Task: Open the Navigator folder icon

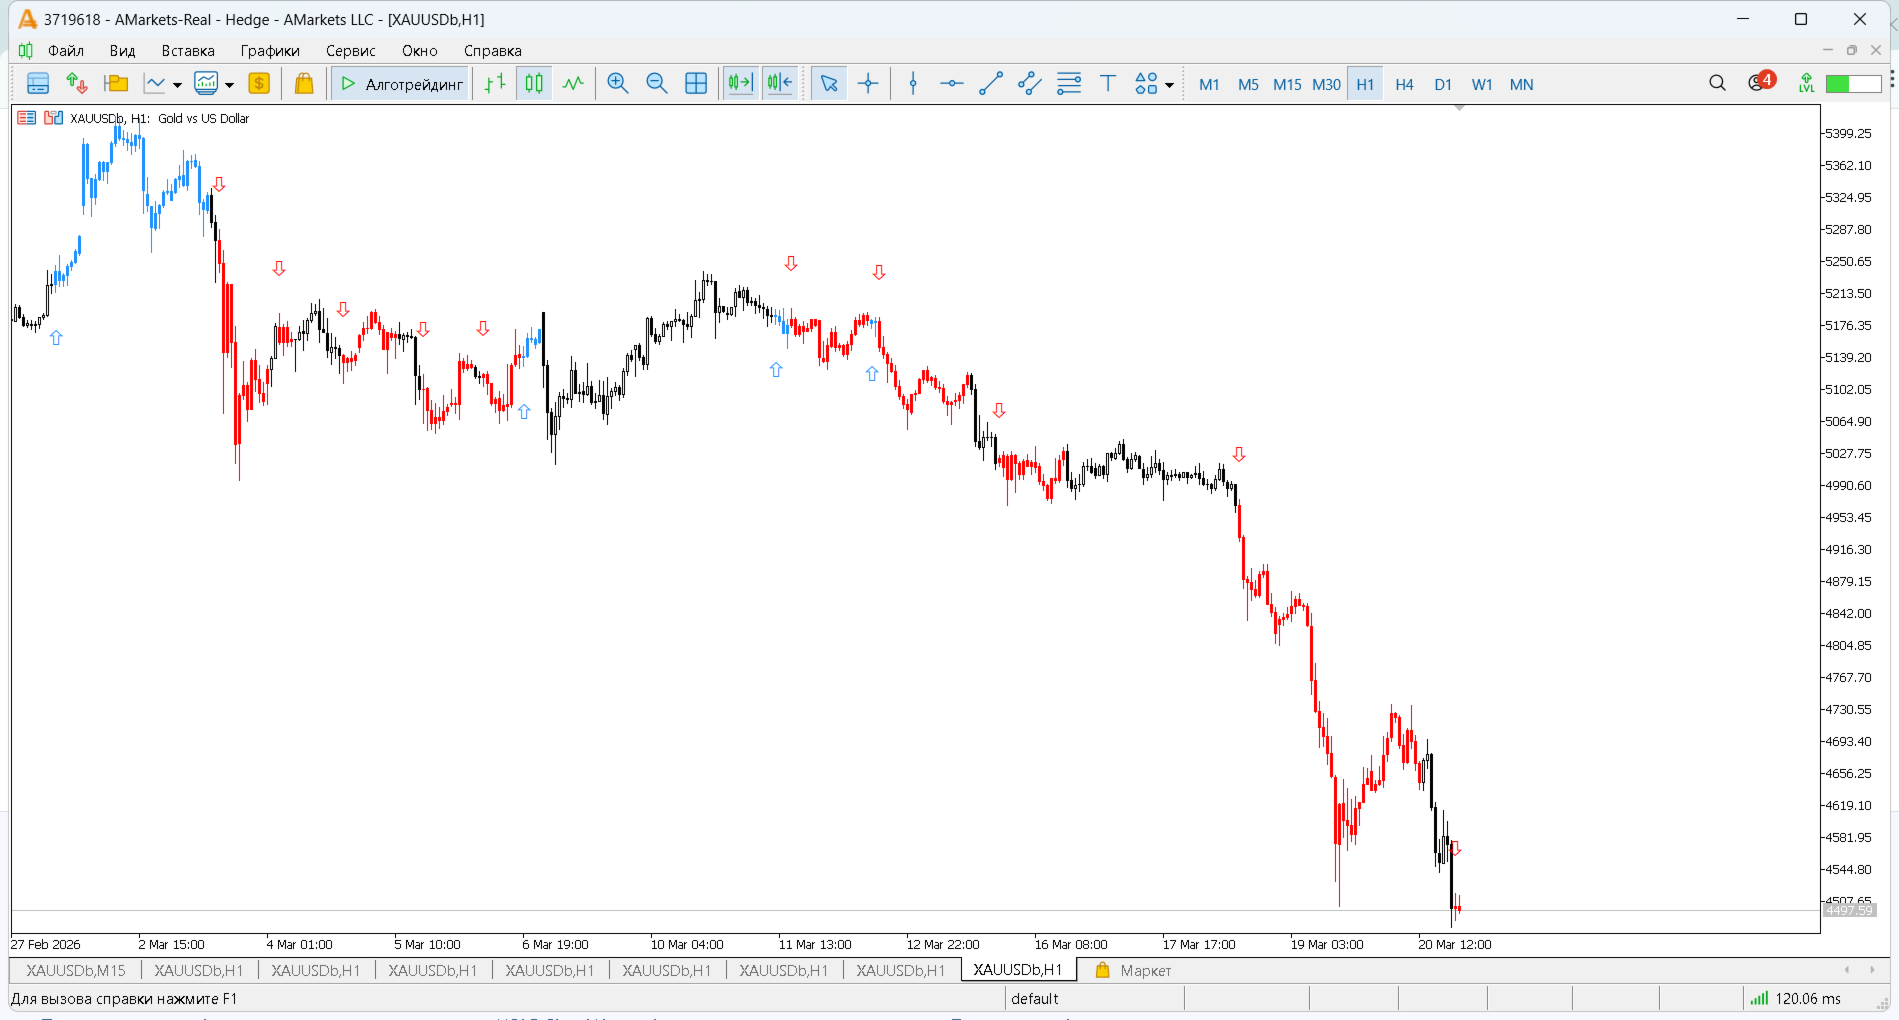Action: pos(116,84)
